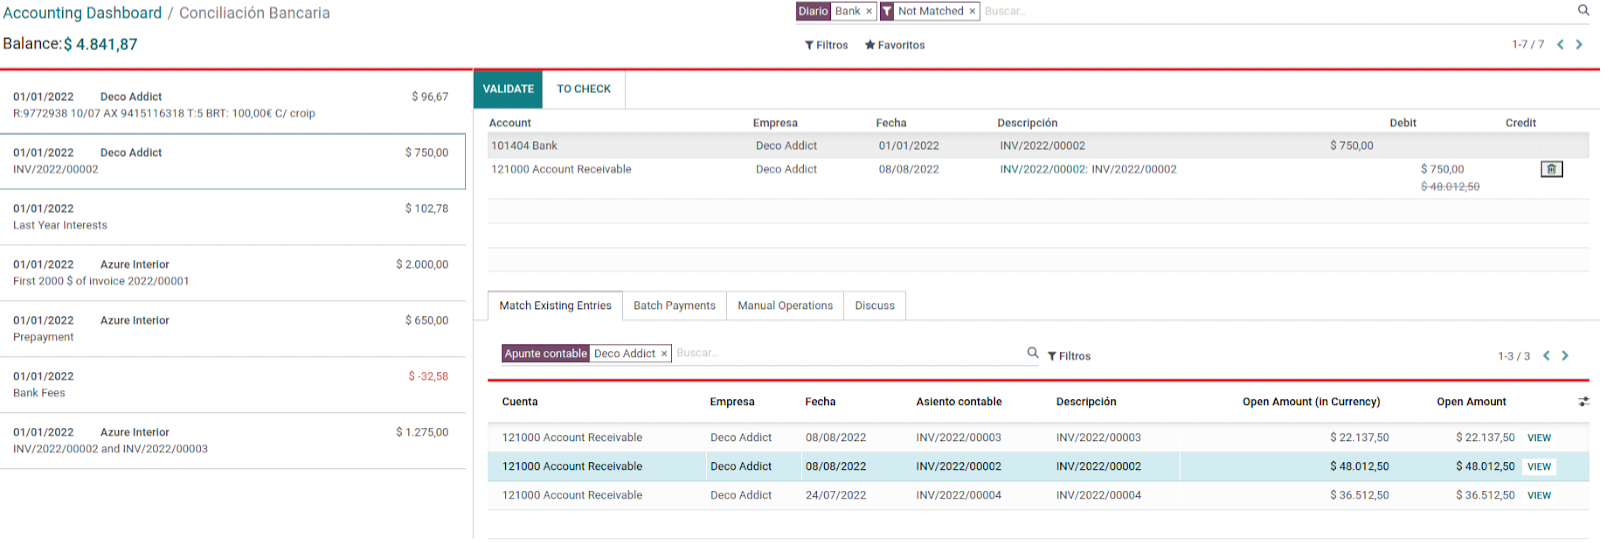The image size is (1609, 543).
Task: Click the magnifier icon in entries search
Action: (1033, 353)
